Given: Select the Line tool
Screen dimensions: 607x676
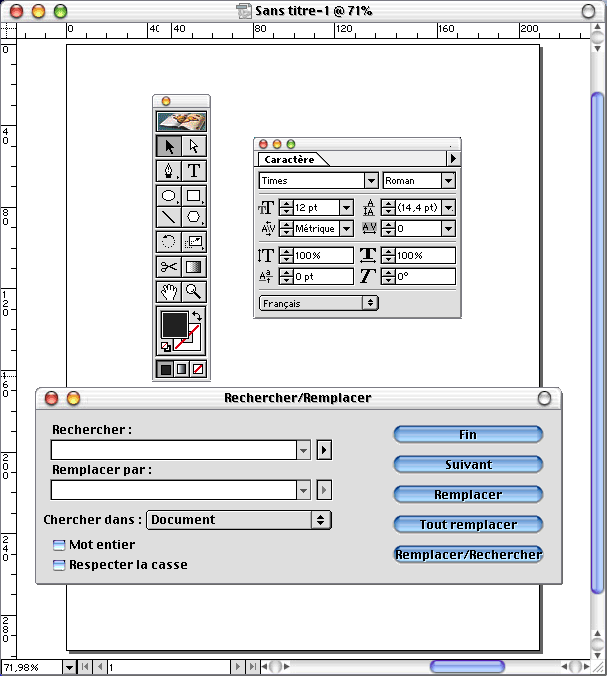Looking at the screenshot, I should coord(169,217).
